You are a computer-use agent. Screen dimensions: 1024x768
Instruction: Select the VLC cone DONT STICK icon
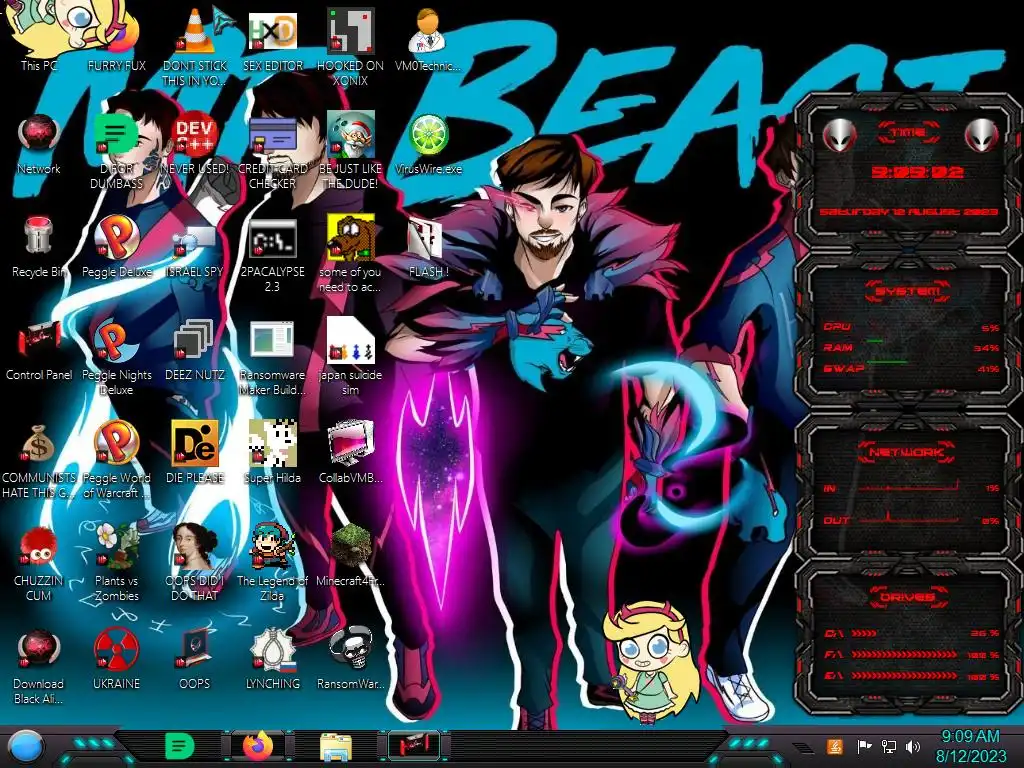(x=195, y=46)
